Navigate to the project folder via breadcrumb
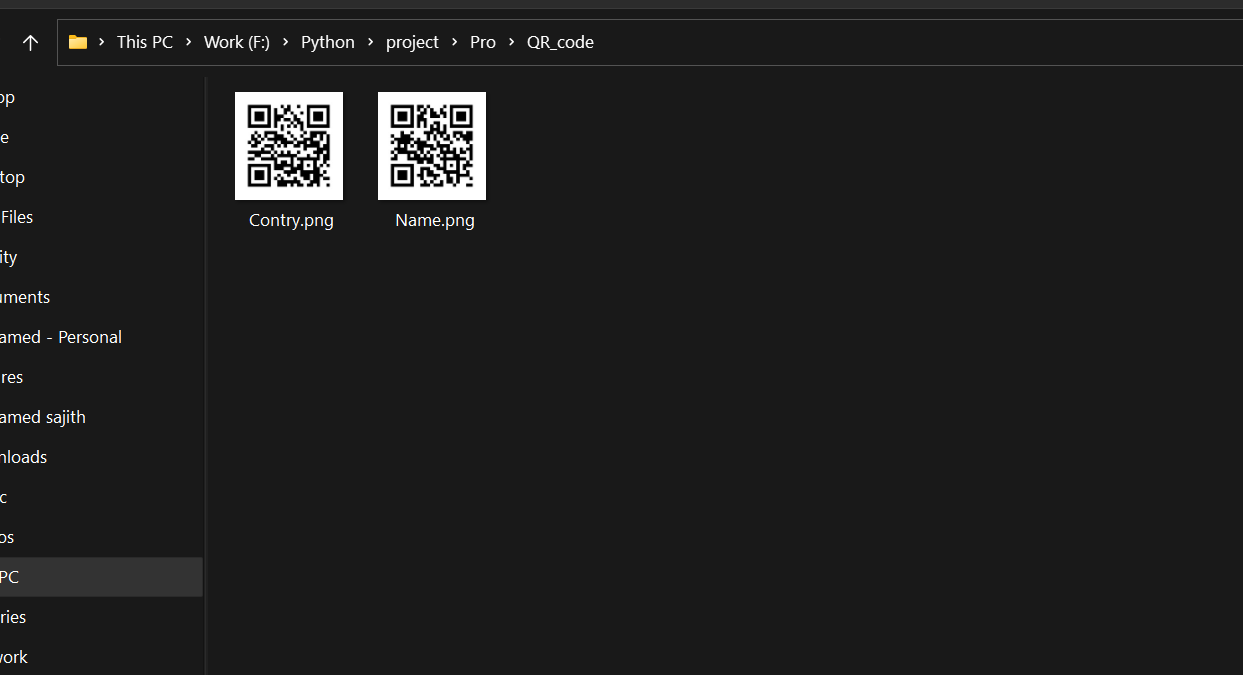Screen dimensions: 1243x675 tap(412, 42)
